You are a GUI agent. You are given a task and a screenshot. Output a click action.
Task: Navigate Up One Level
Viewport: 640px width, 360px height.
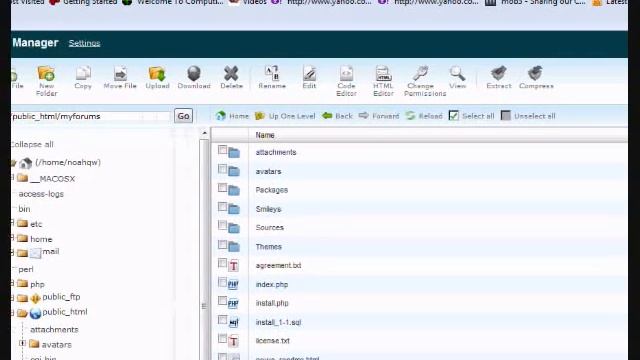[x=285, y=116]
